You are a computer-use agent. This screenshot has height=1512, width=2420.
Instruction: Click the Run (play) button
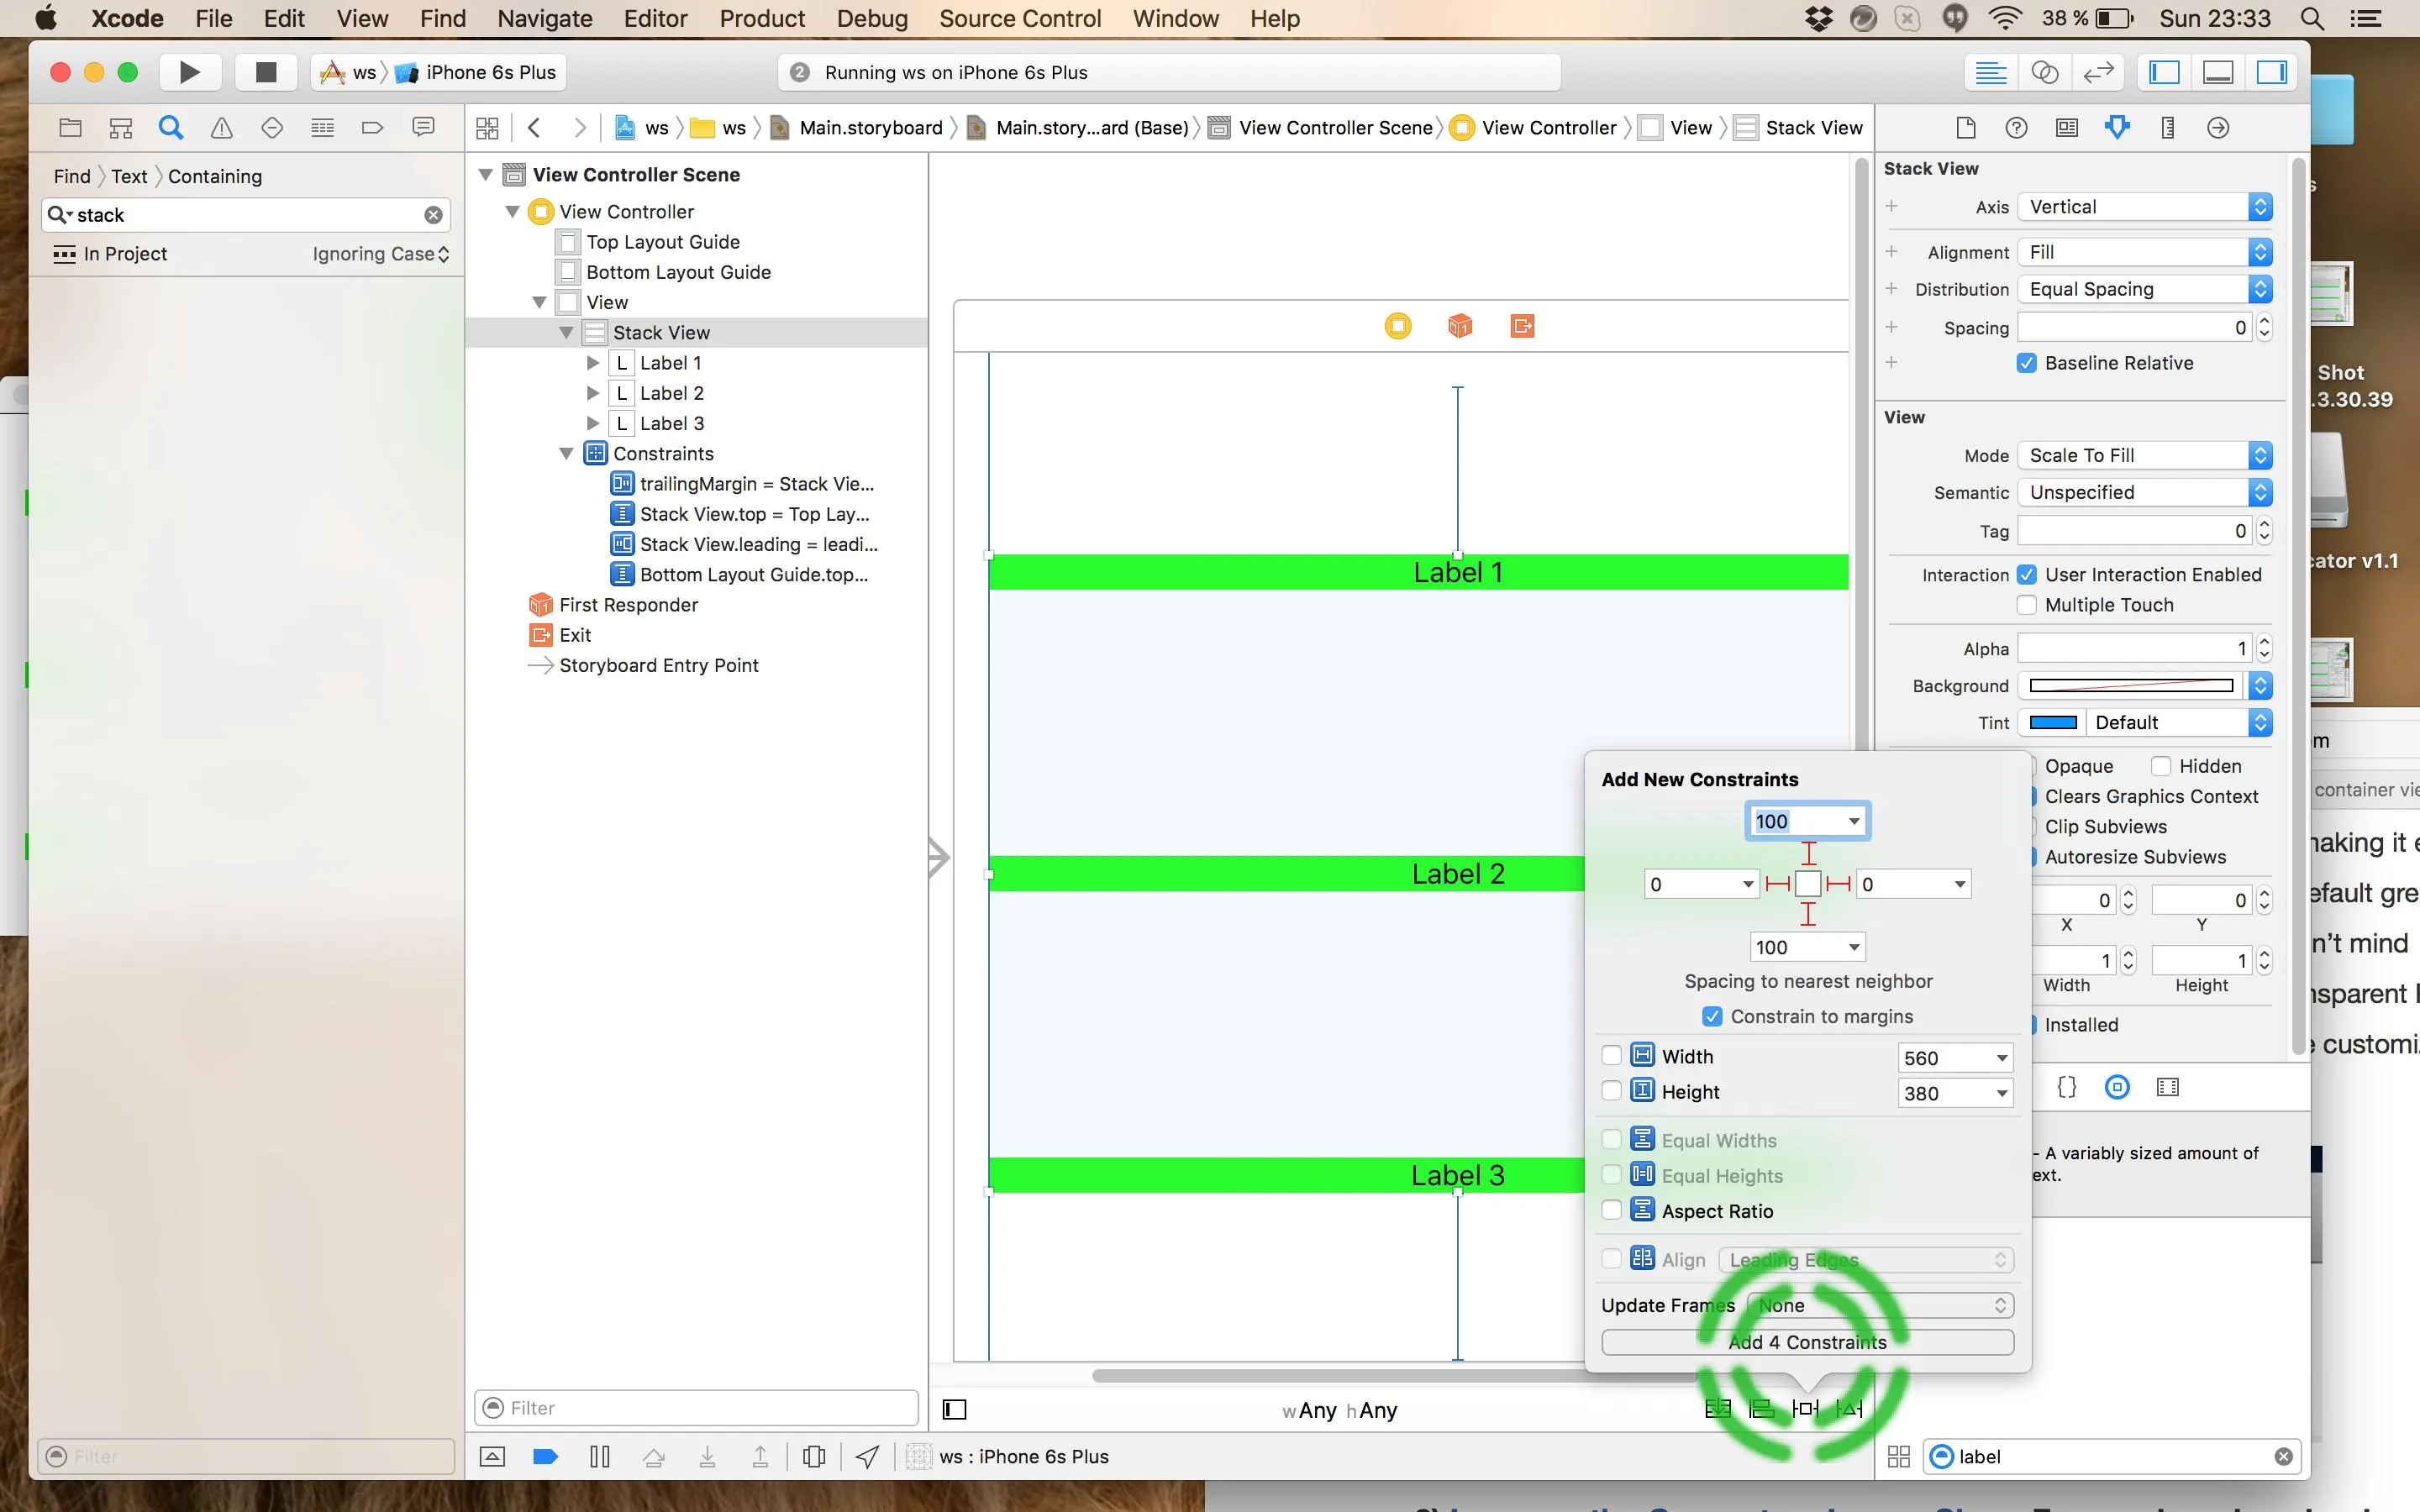[188, 72]
